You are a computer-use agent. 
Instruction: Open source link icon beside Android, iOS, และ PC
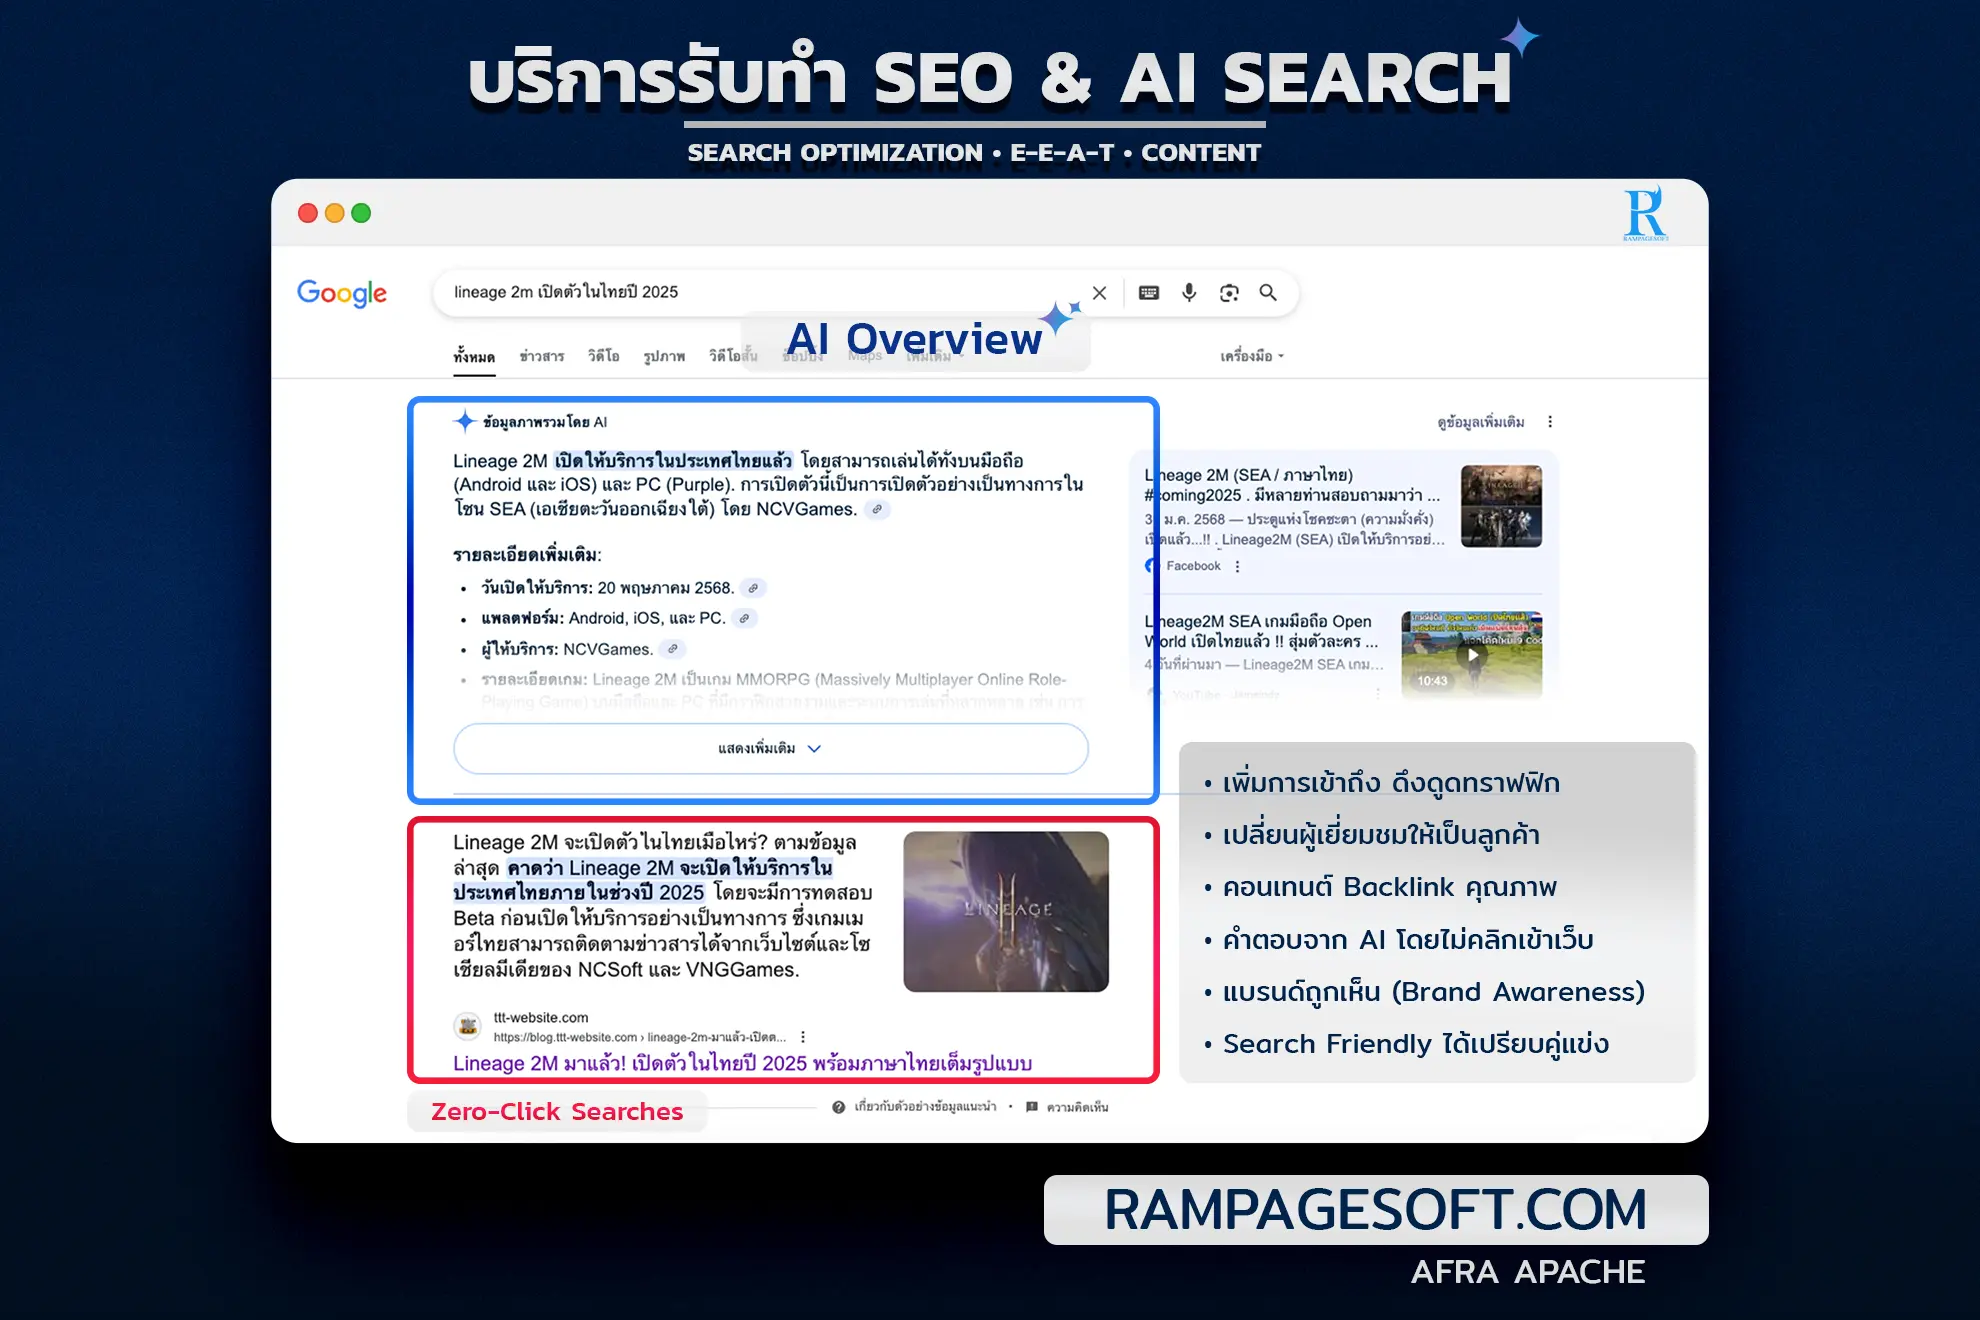(744, 619)
